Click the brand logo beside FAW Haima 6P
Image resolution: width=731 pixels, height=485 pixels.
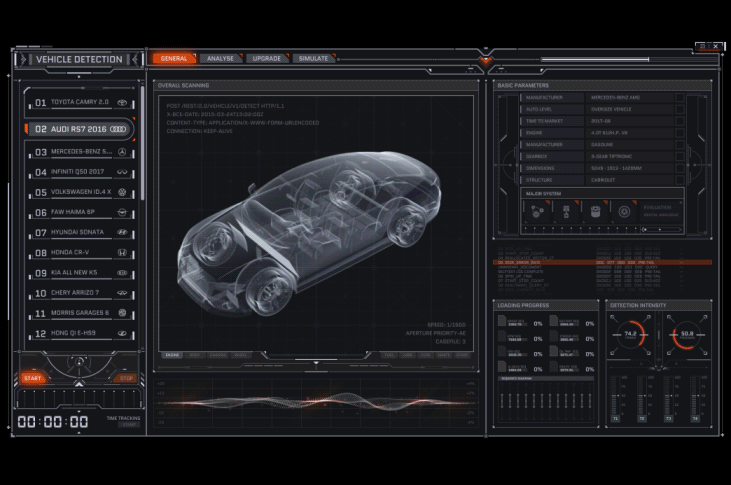(122, 212)
